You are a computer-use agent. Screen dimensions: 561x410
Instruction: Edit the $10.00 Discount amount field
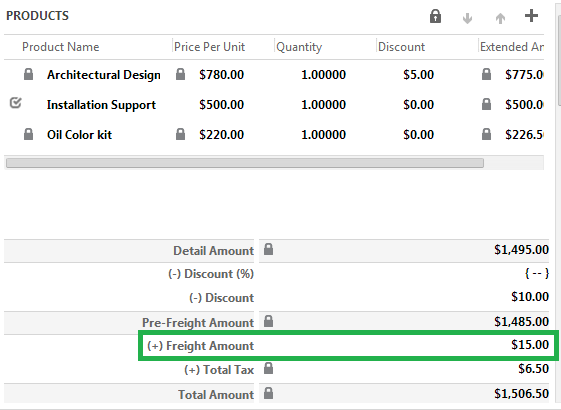(403, 297)
